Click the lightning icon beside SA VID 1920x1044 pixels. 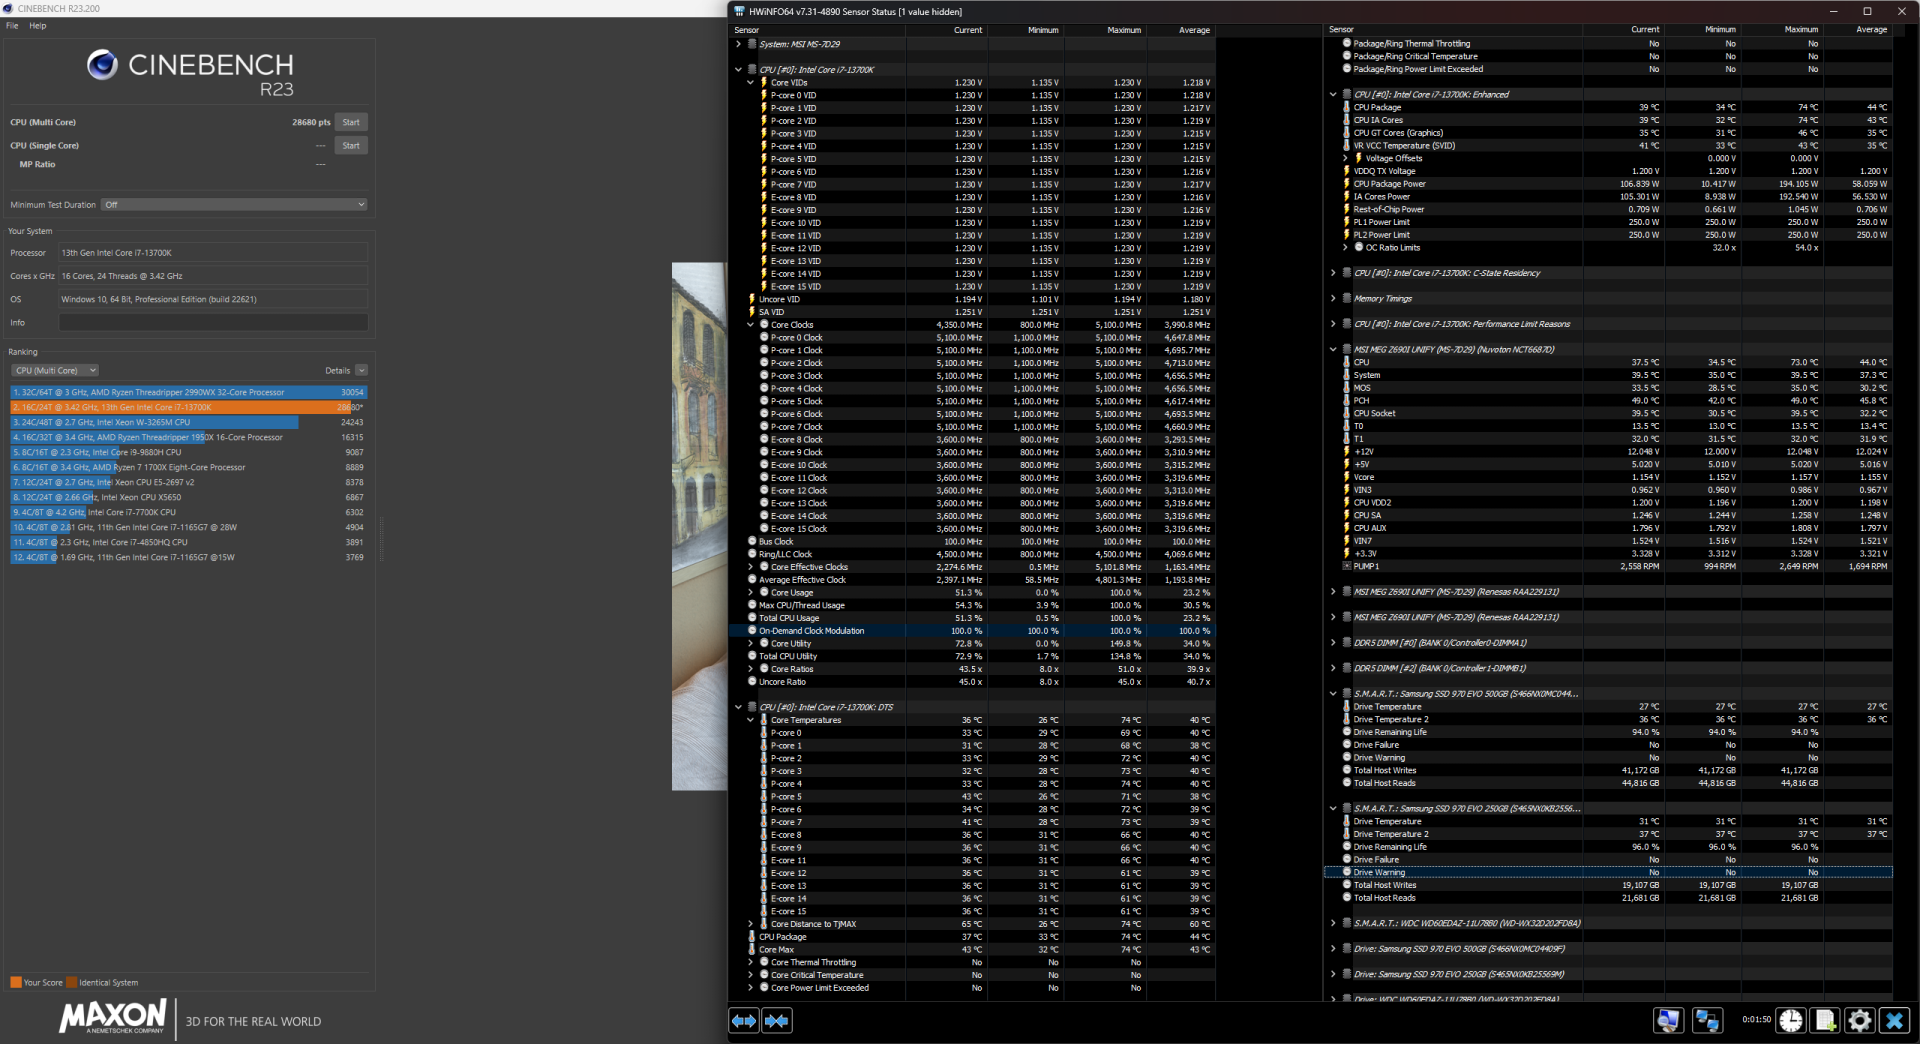752,312
